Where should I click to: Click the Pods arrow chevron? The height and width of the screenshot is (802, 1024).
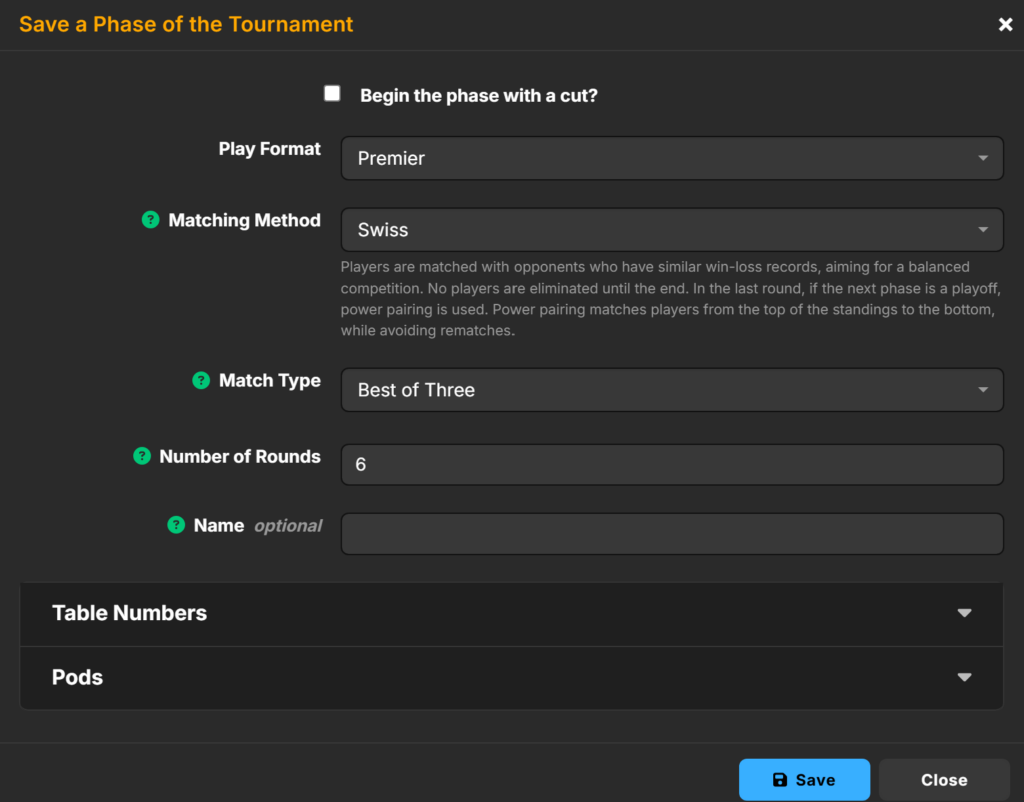[964, 677]
